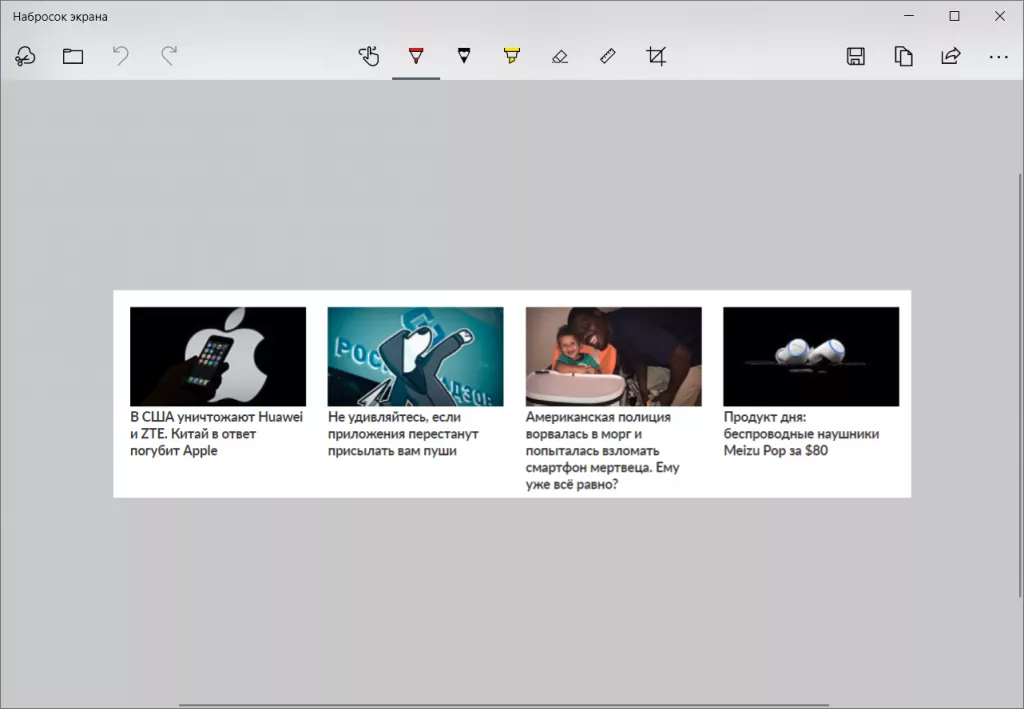Screen dimensions: 1024x709
Task: Toggle the ruler tool
Action: click(x=608, y=56)
